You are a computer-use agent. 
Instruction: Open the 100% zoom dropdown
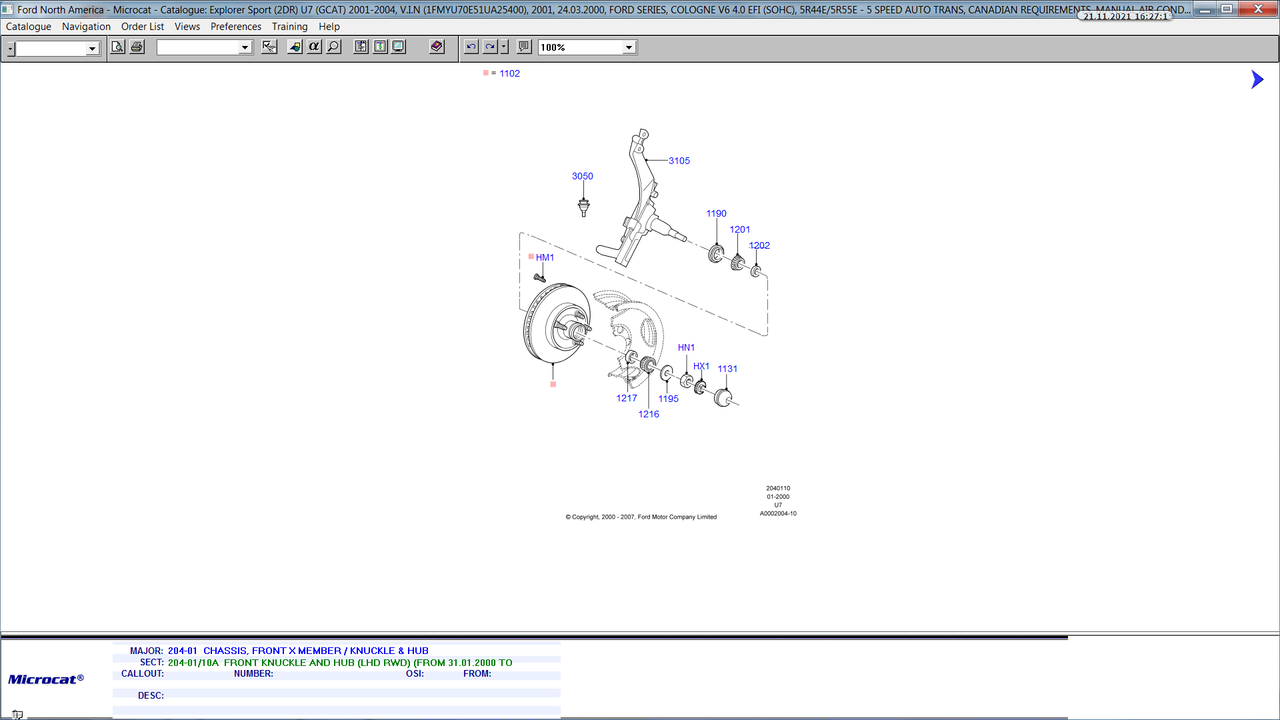[629, 48]
